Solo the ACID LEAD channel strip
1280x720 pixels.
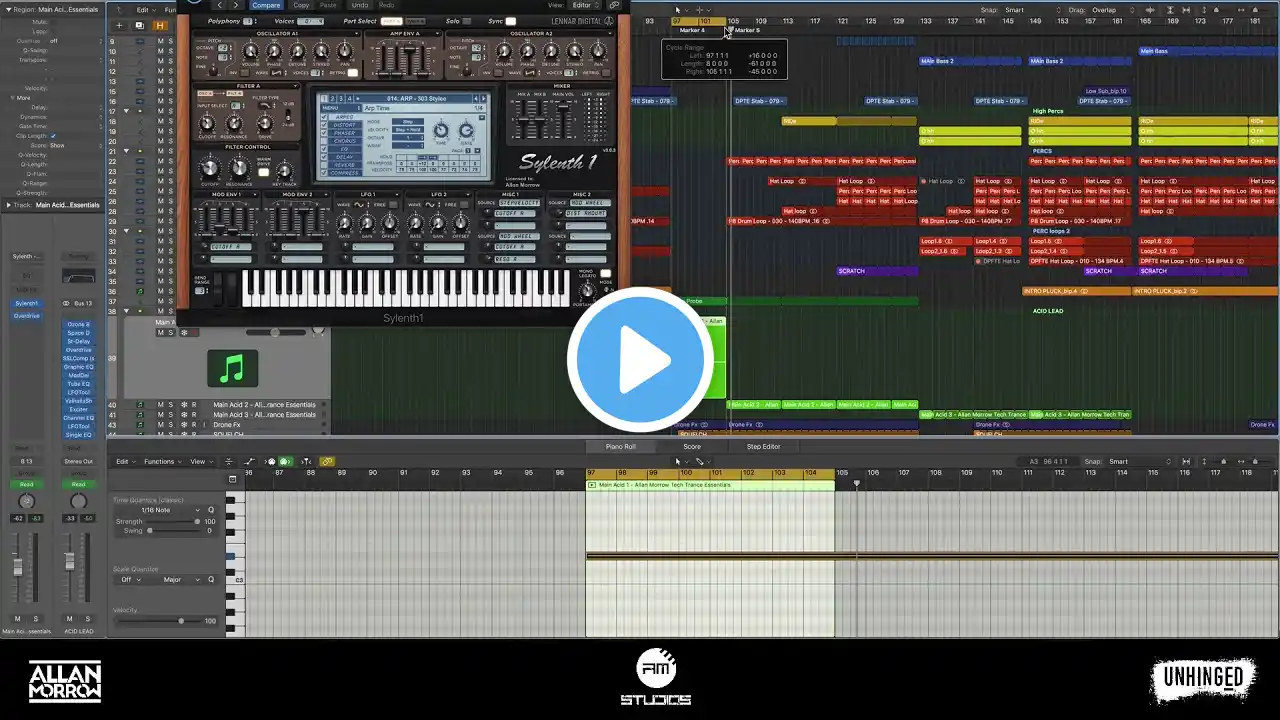coord(87,619)
